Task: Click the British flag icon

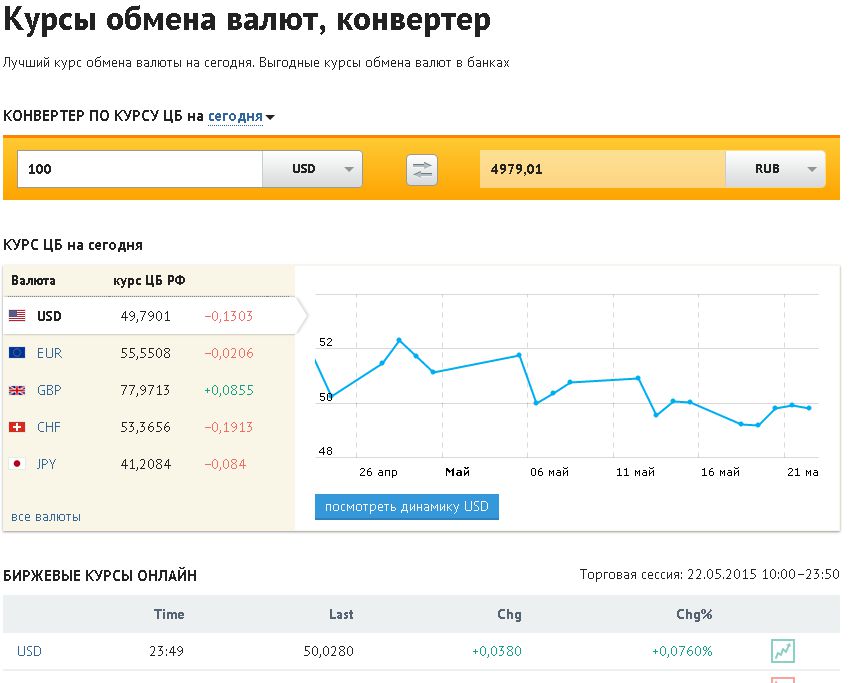Action: 17,390
